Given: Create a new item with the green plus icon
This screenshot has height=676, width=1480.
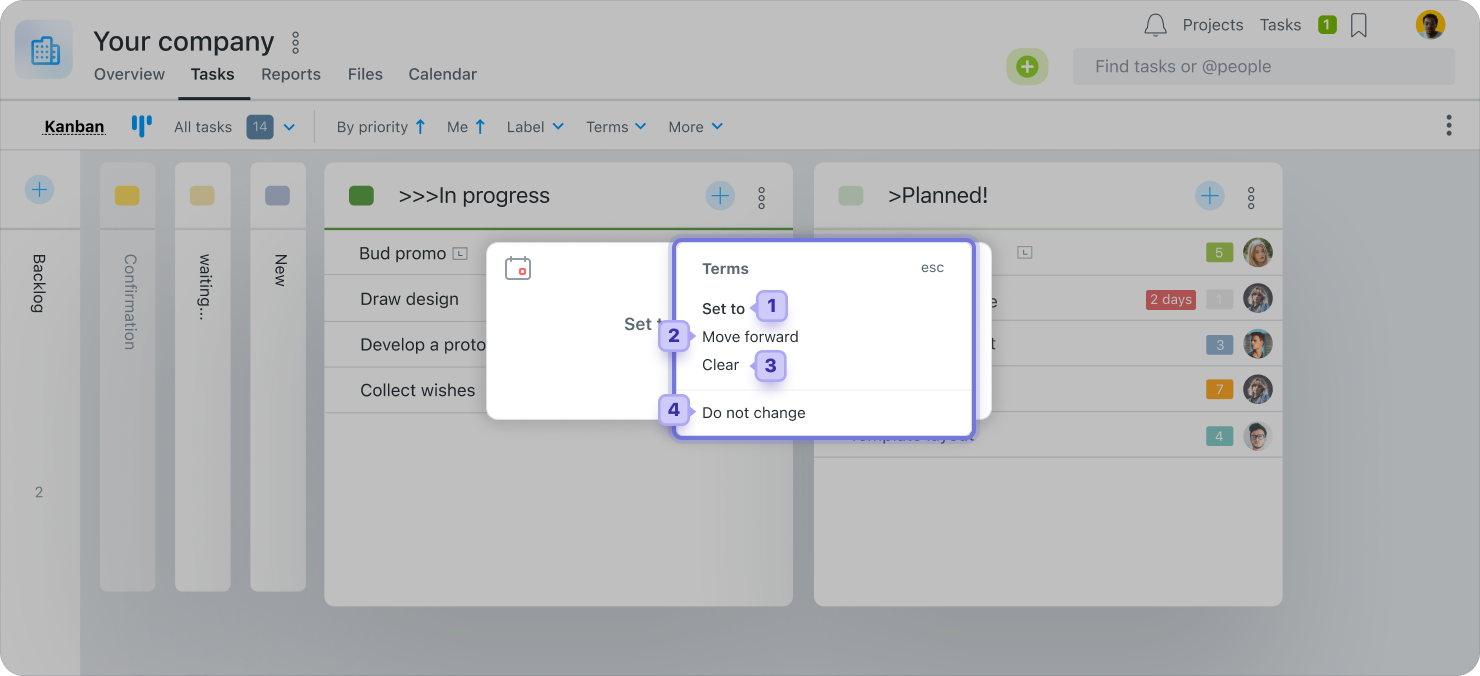Looking at the screenshot, I should (x=1027, y=66).
